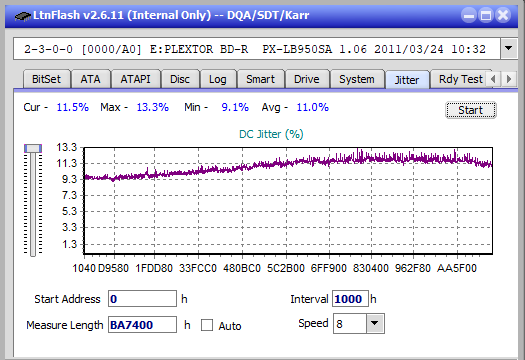Switch to the BitSet tab

click(x=47, y=79)
